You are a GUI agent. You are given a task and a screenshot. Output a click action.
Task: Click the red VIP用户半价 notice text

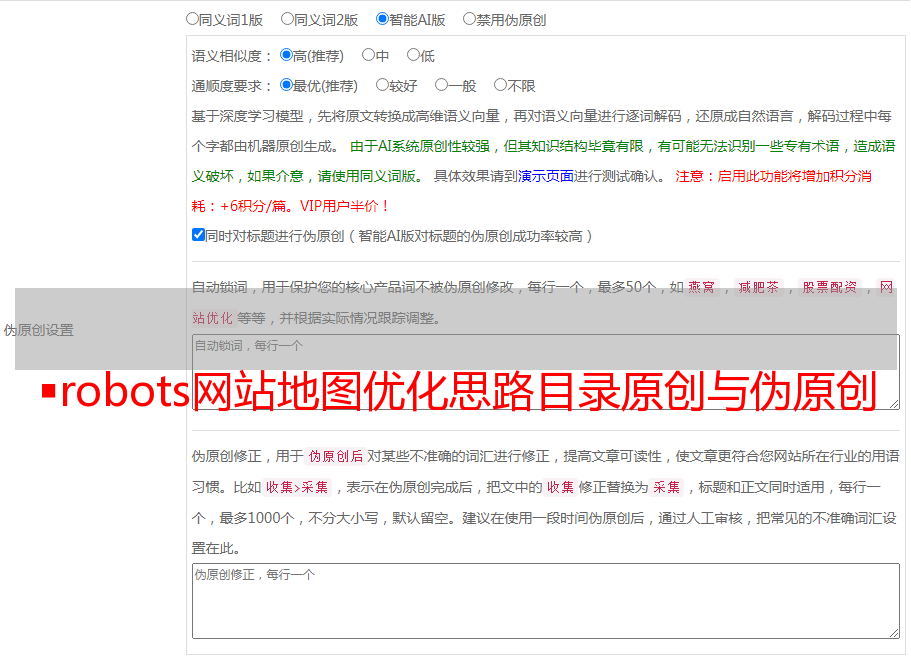pos(344,206)
